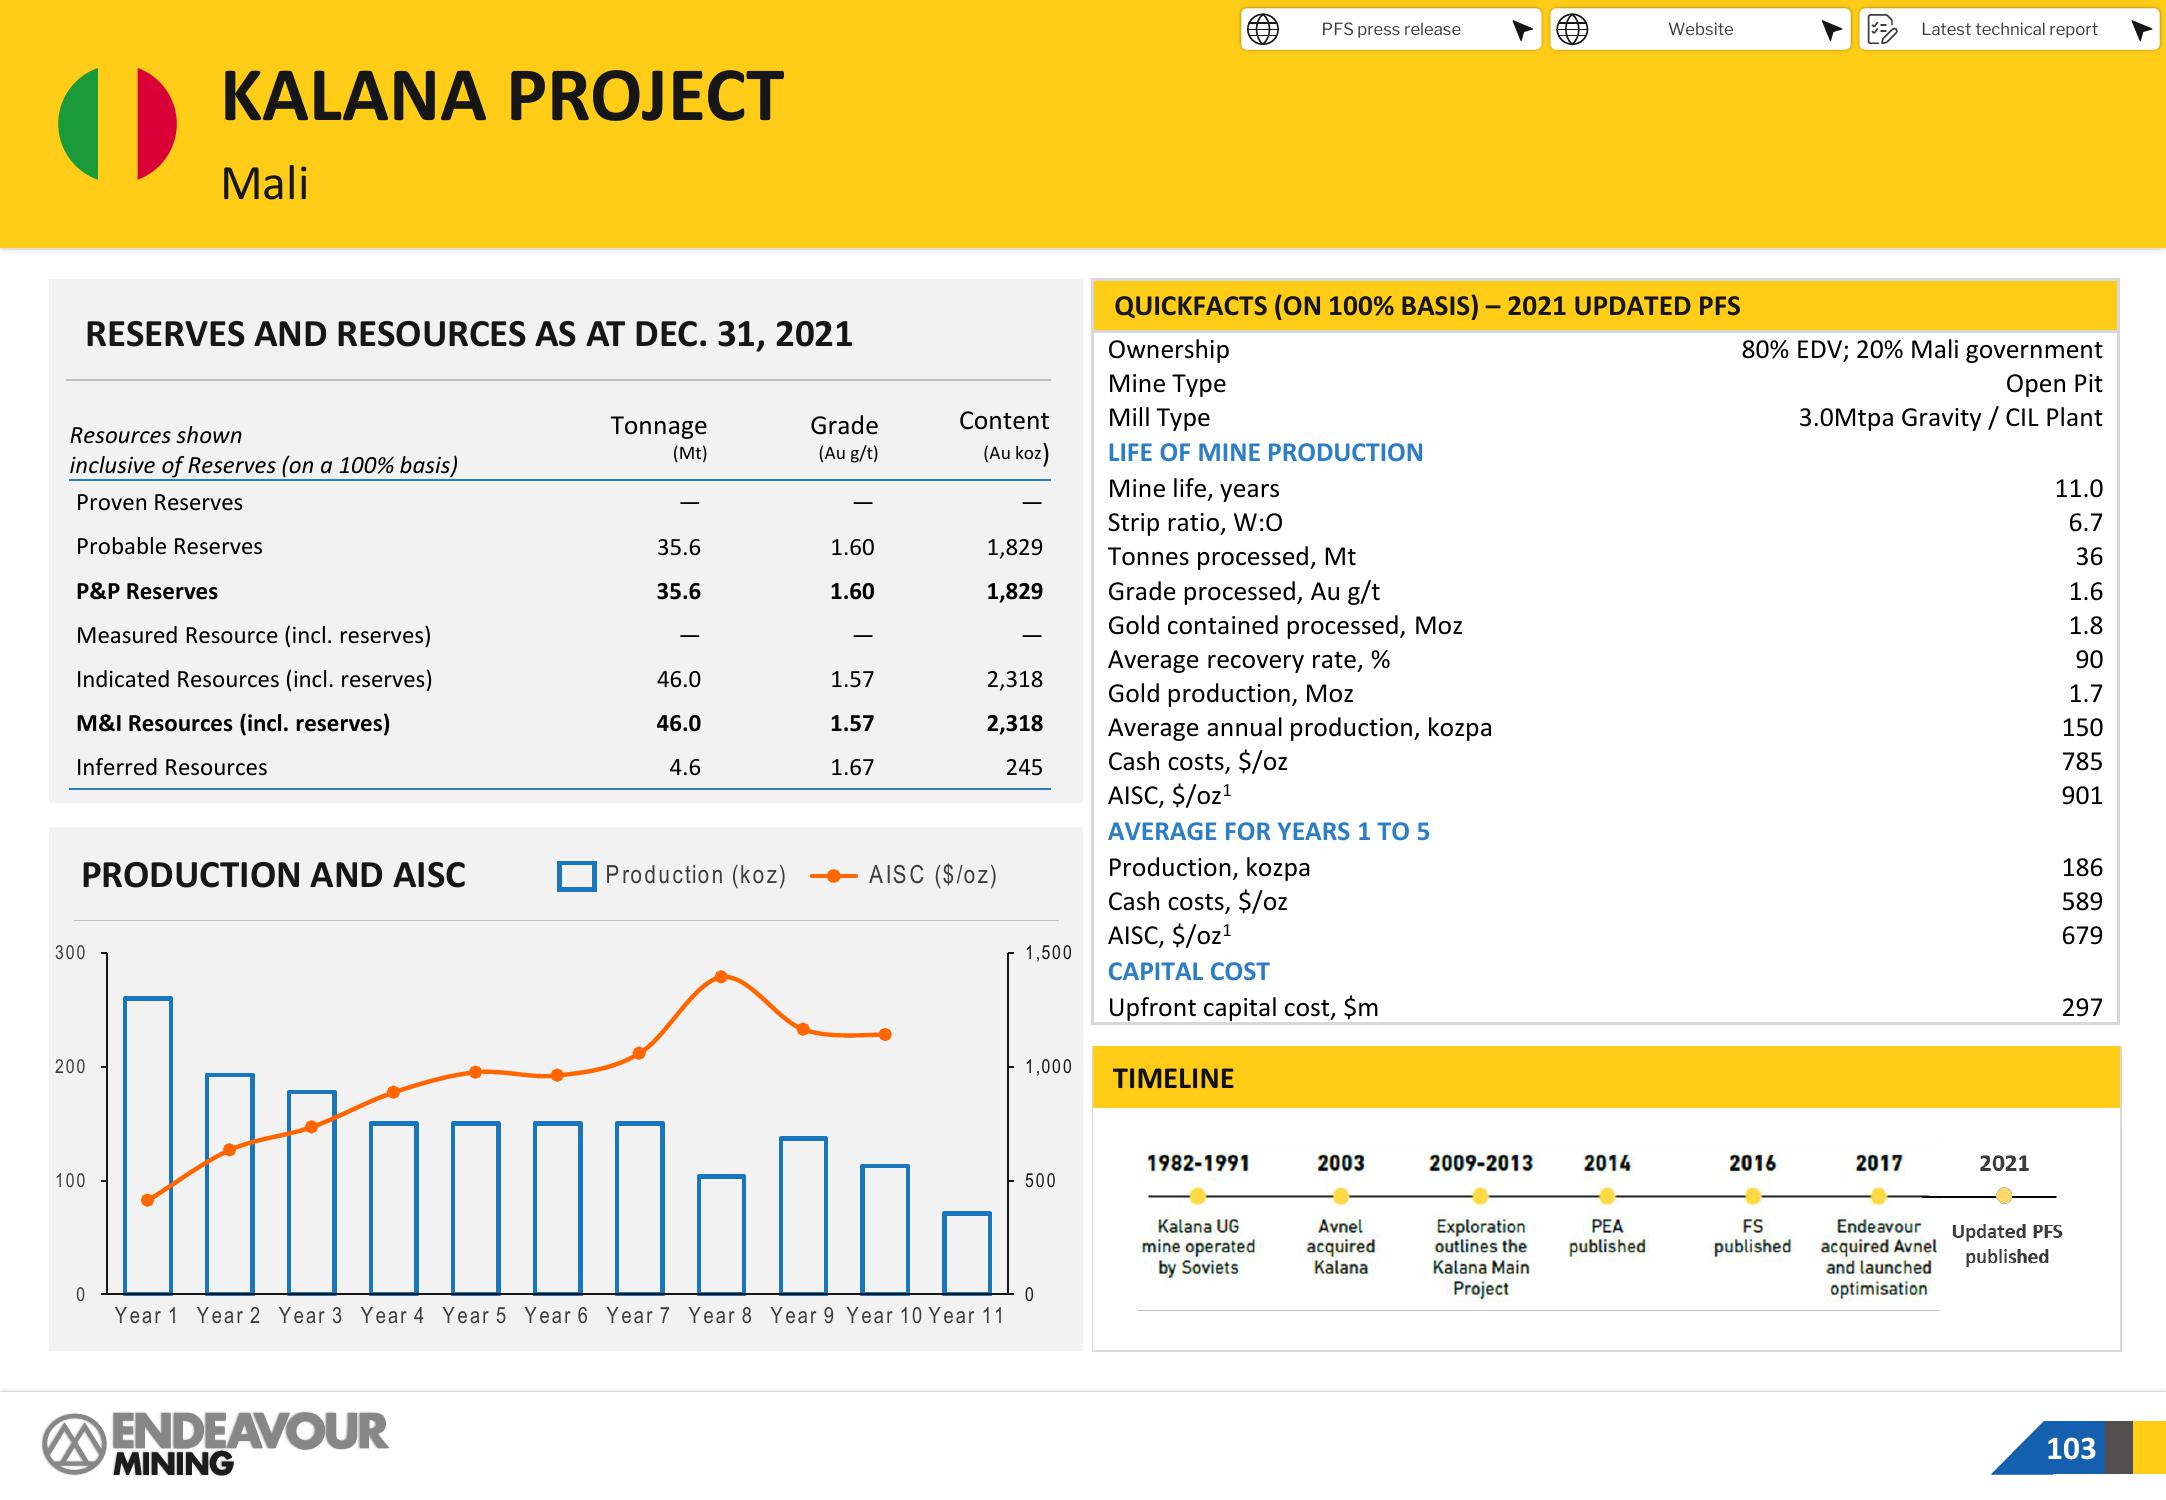Click the Year 8 AISC peak point
Screen dimensions: 2166x1500
click(x=721, y=976)
